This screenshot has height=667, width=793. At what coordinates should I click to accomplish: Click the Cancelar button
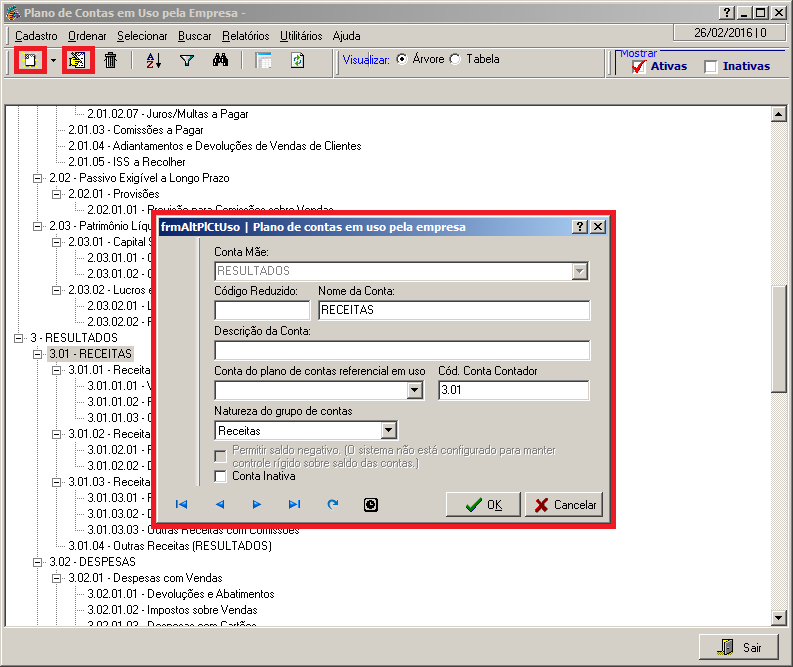[x=564, y=505]
